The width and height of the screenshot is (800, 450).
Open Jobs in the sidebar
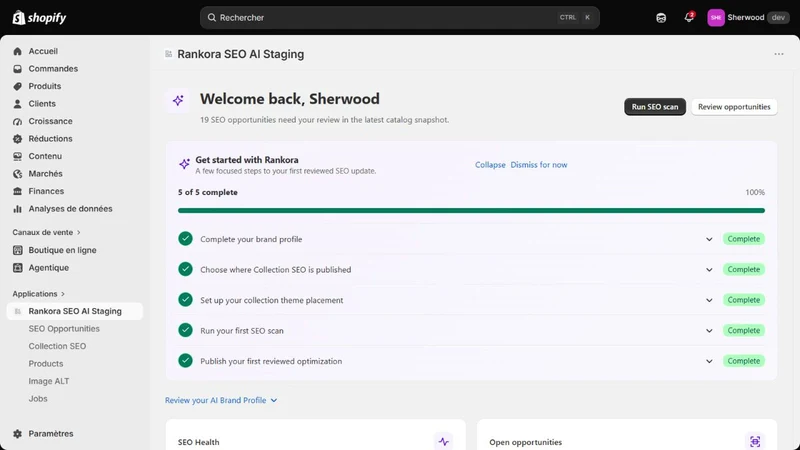coord(38,399)
